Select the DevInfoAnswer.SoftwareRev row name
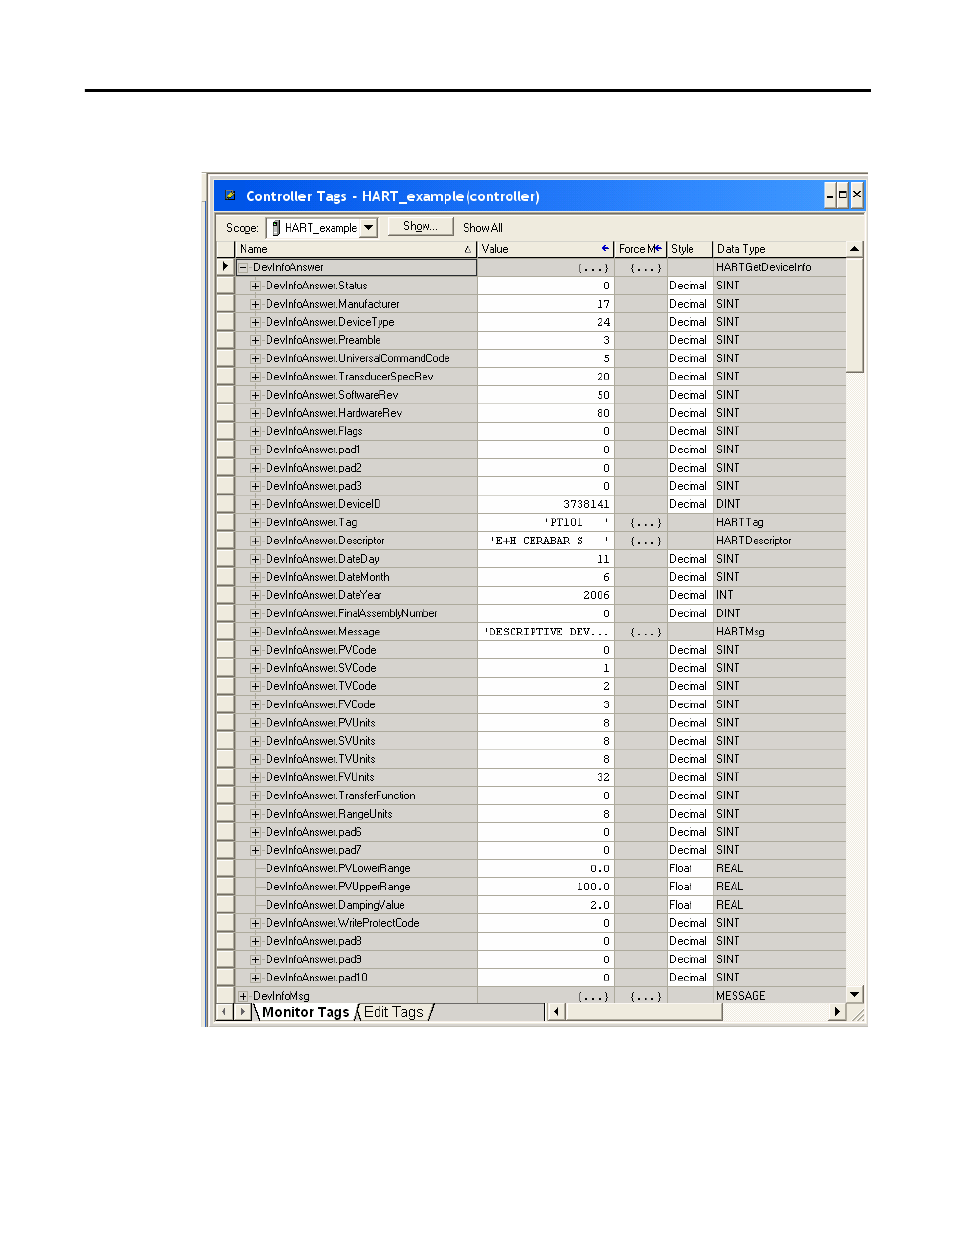This screenshot has width=954, height=1235. tap(332, 395)
